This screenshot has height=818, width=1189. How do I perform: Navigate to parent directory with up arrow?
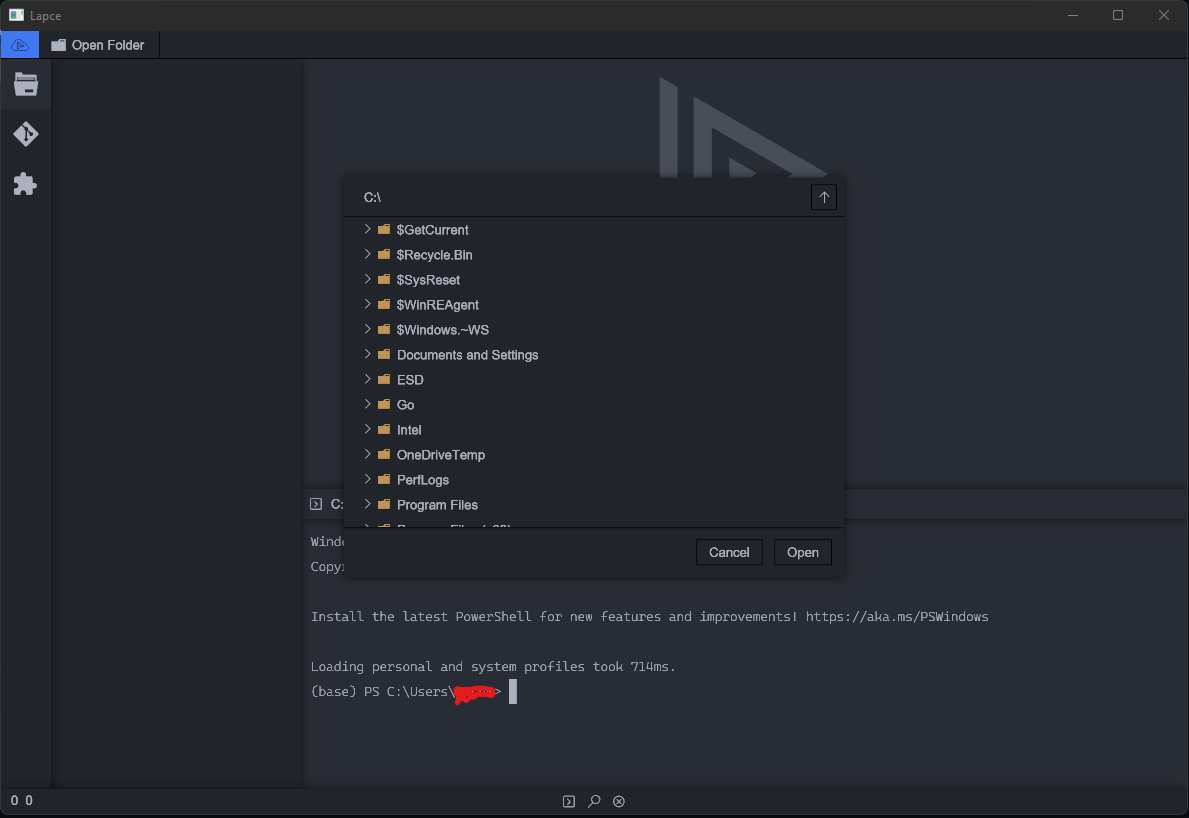coord(823,197)
